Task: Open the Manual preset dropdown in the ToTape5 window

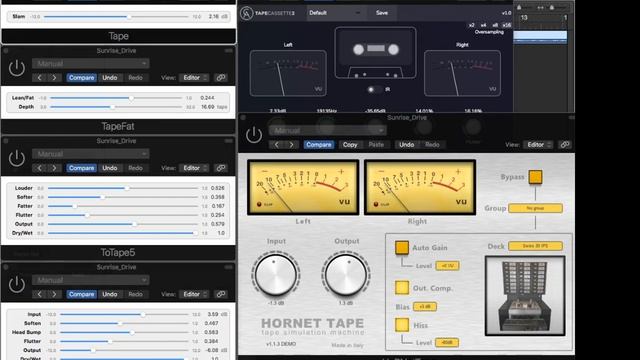Action: (91, 280)
